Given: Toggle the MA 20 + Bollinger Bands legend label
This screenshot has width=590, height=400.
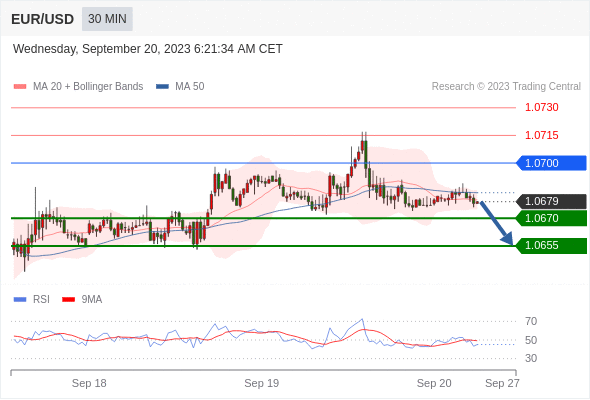Looking at the screenshot, I should [88, 87].
